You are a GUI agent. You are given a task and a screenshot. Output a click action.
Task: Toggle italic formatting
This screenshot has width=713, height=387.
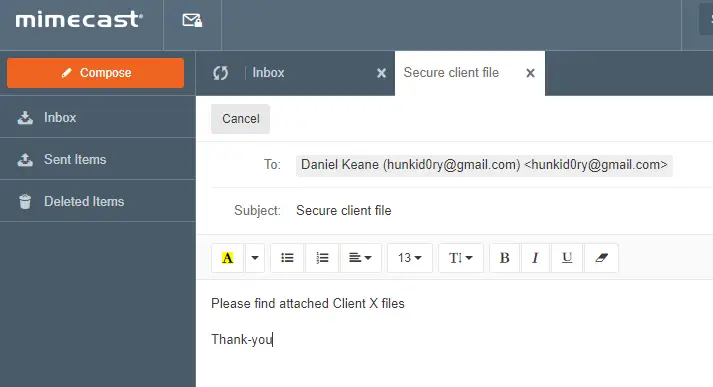coord(535,258)
